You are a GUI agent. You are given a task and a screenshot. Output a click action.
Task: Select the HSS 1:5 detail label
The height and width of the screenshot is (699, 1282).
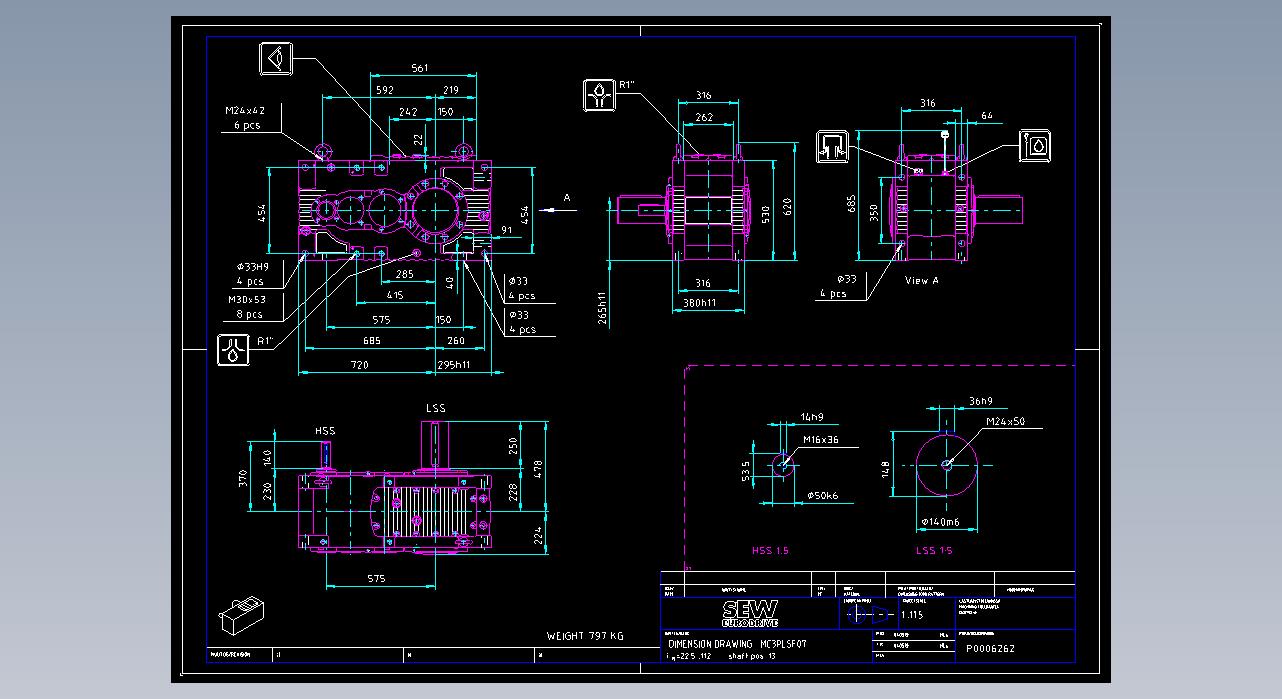(x=770, y=551)
